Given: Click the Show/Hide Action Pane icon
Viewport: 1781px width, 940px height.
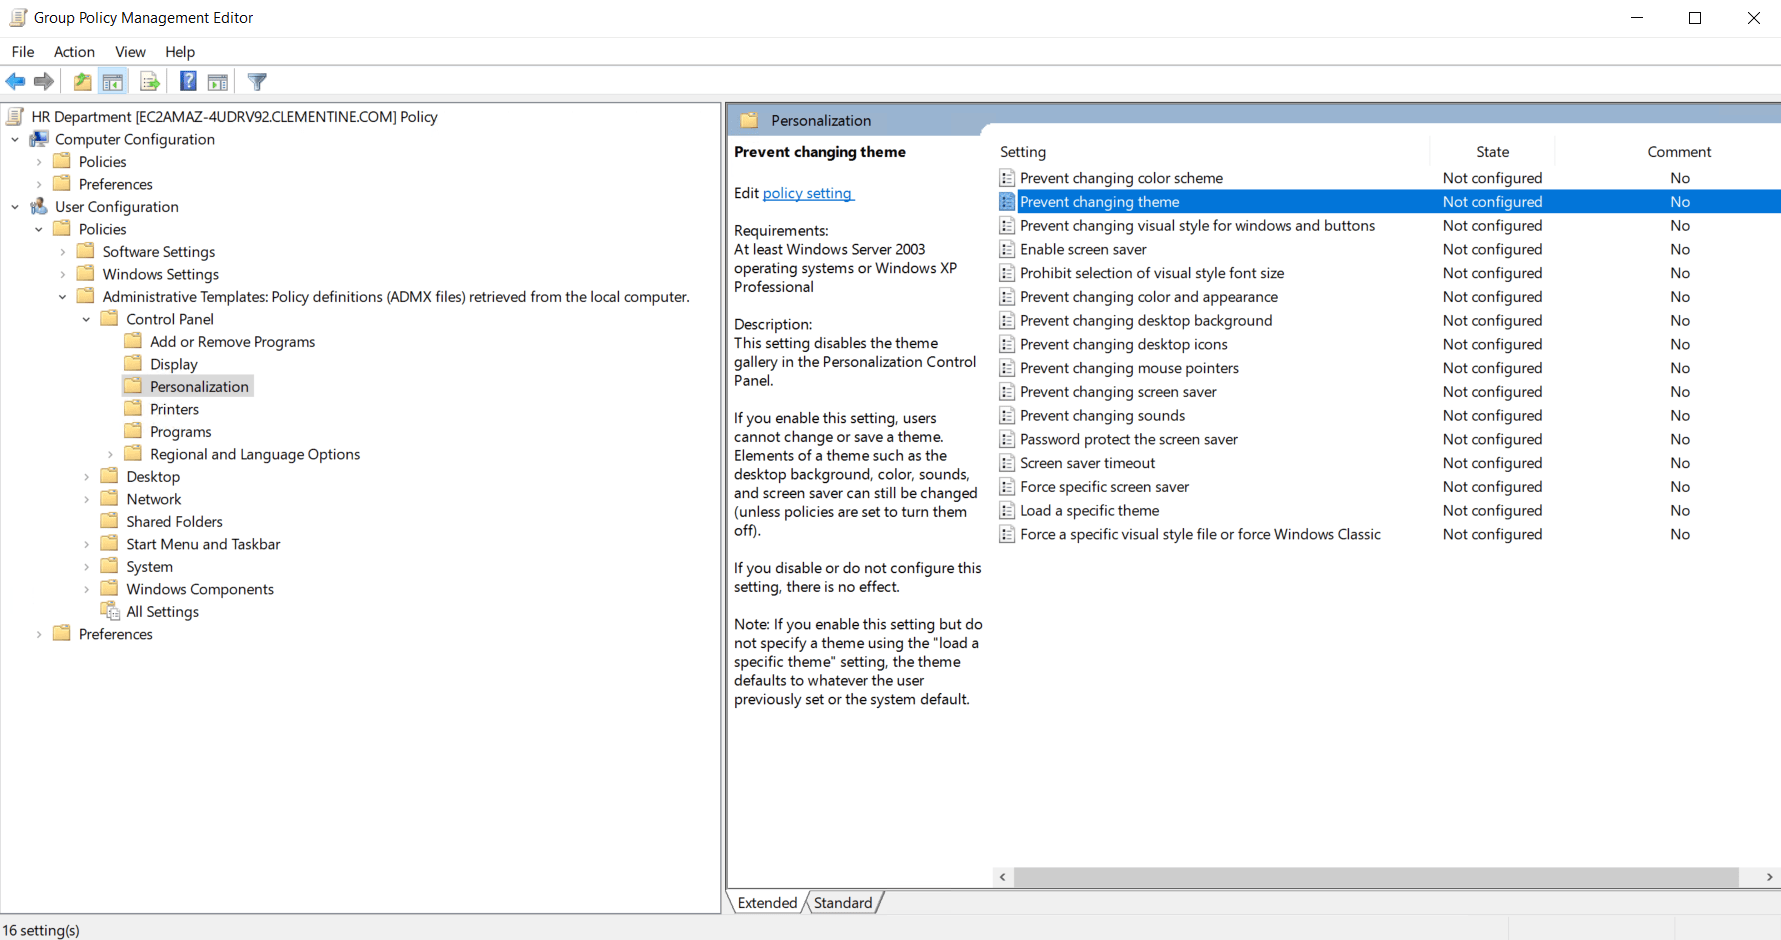Looking at the screenshot, I should (x=218, y=81).
